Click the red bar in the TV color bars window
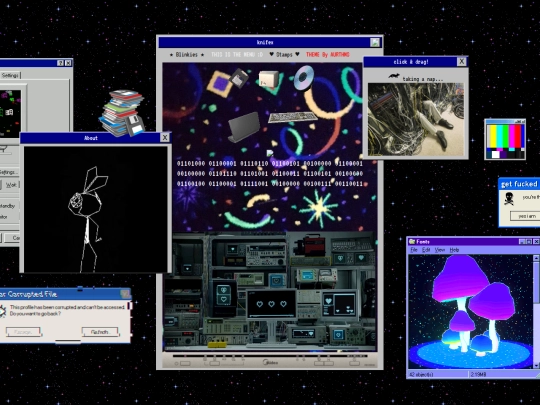The image size is (540, 405). (518, 137)
